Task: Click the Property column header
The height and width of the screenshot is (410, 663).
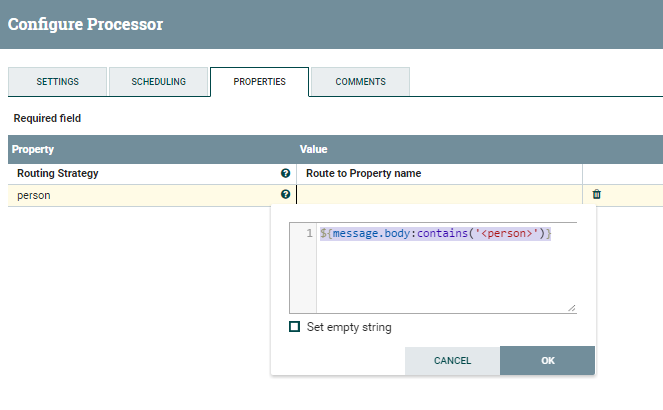Action: pos(33,149)
